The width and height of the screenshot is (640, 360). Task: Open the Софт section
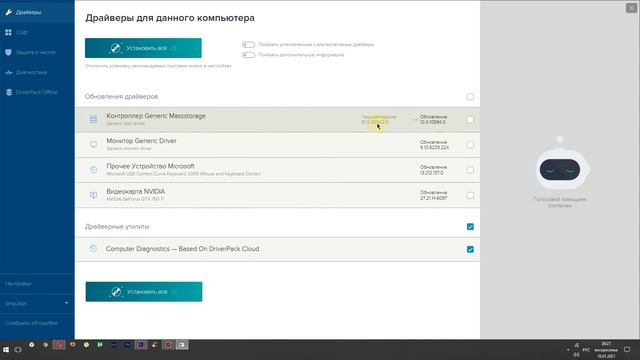point(37,32)
